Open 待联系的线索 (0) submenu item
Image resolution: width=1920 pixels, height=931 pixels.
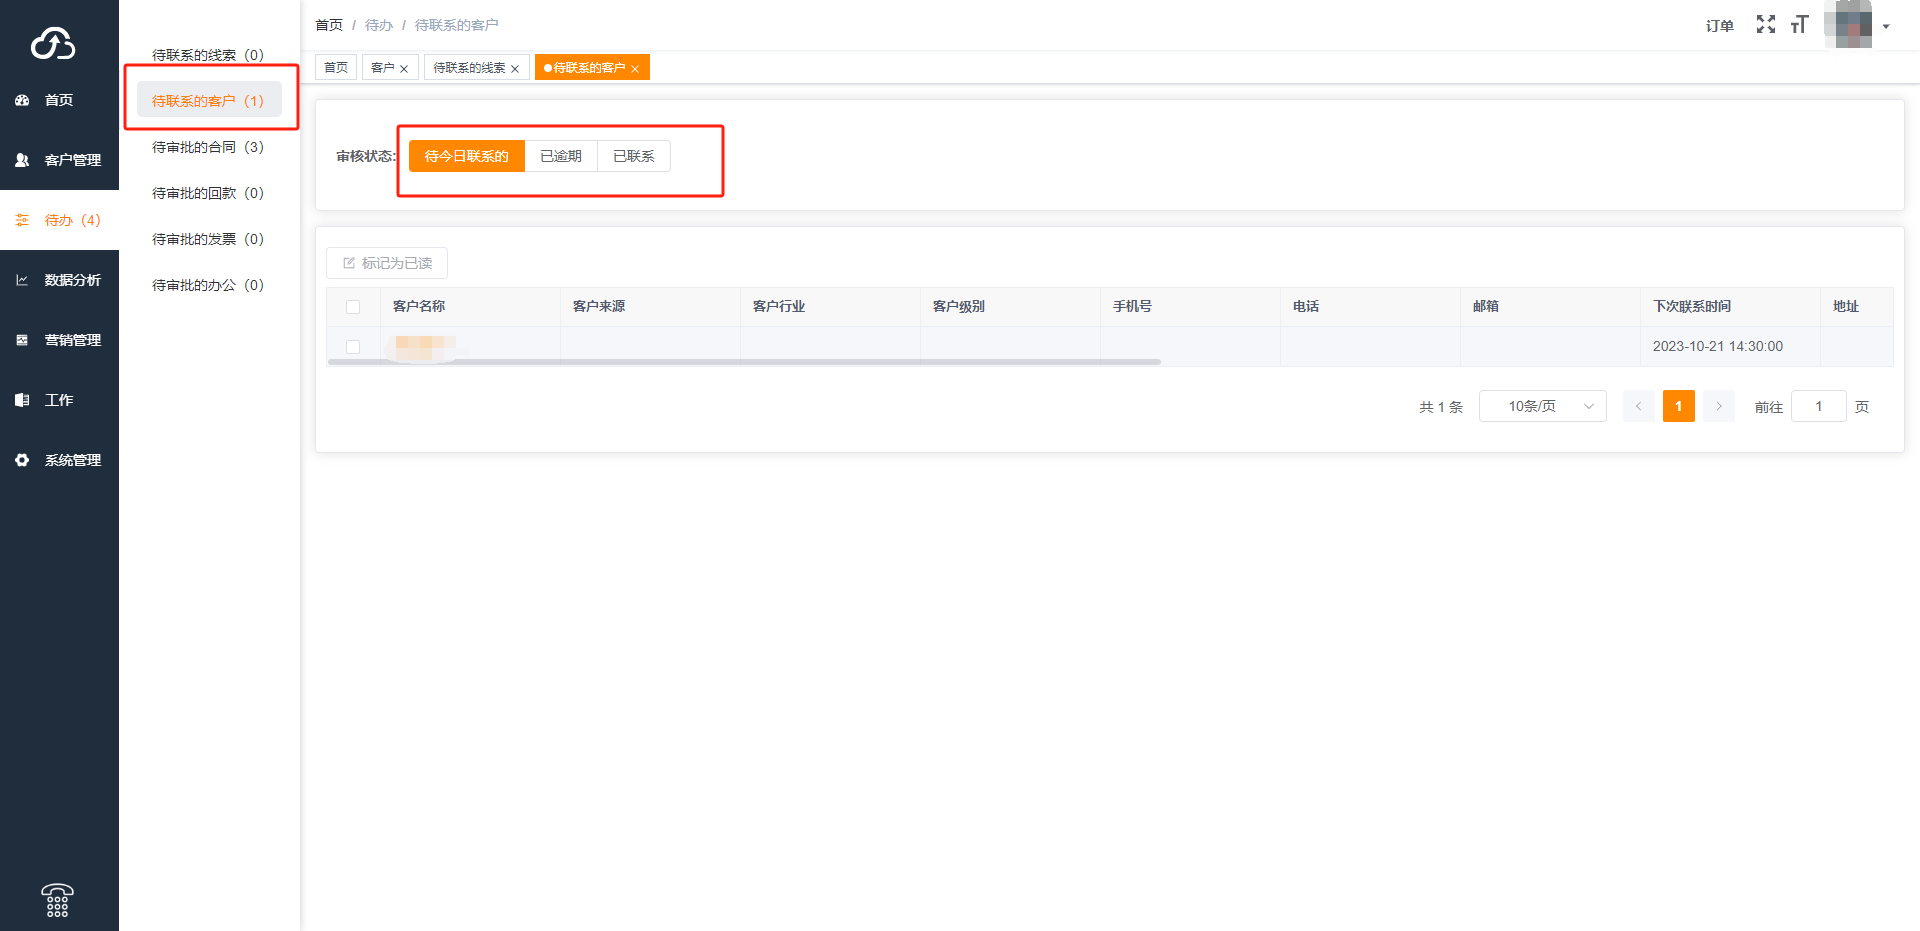click(x=208, y=55)
